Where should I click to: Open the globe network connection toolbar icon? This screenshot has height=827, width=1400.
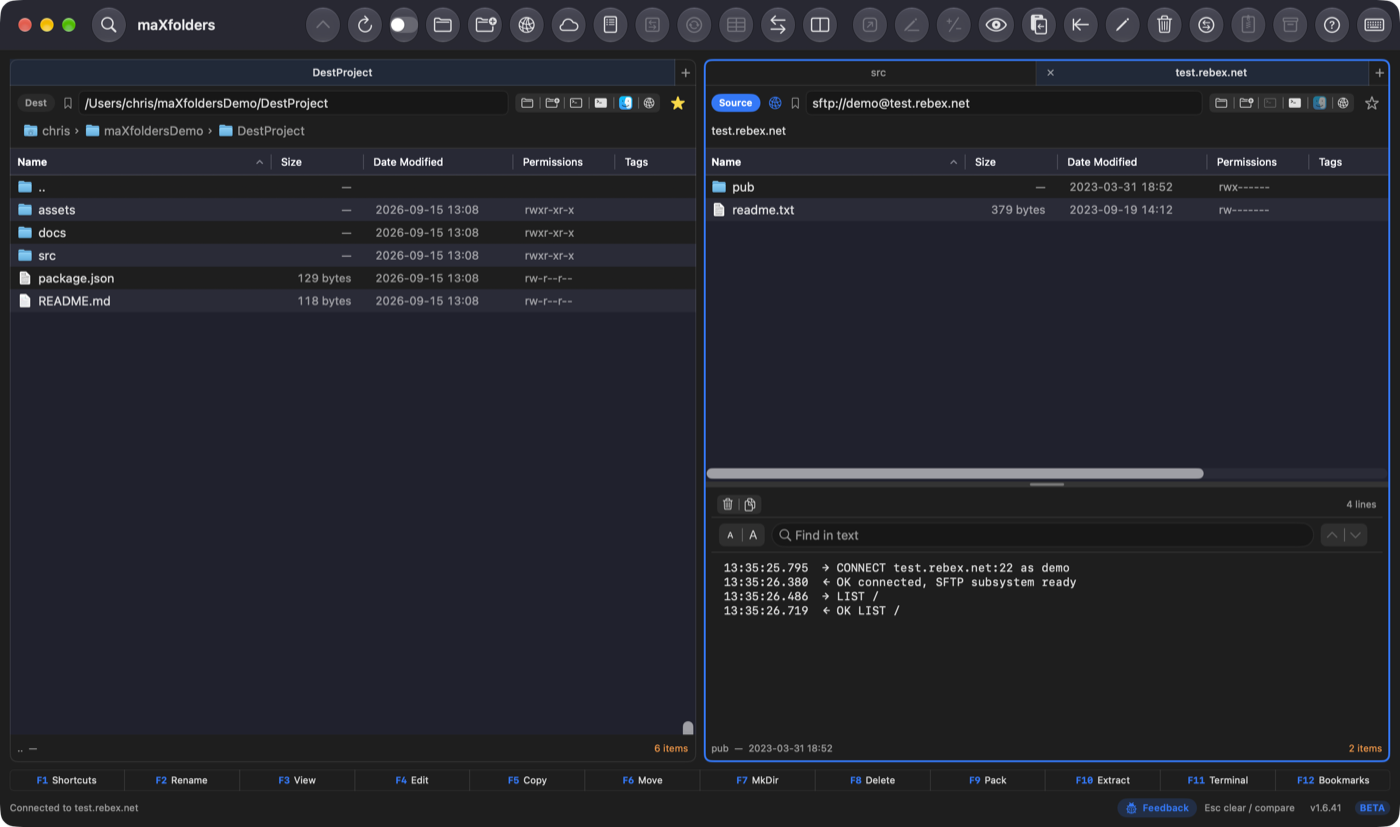[527, 25]
